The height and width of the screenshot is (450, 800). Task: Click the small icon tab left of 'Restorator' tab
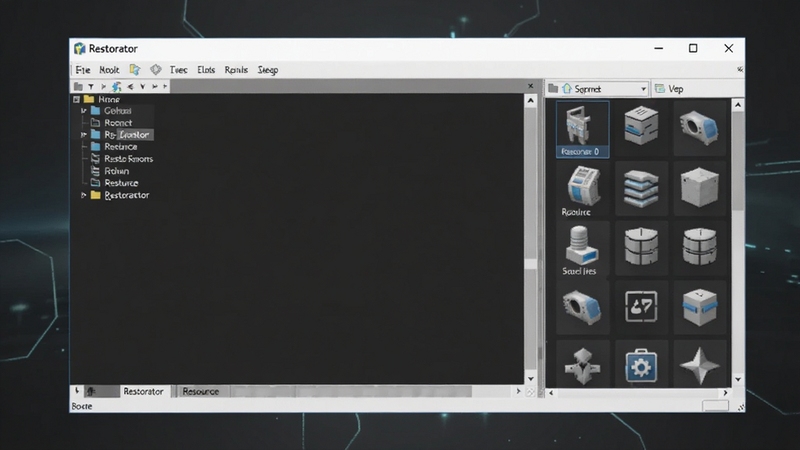[x=91, y=391]
